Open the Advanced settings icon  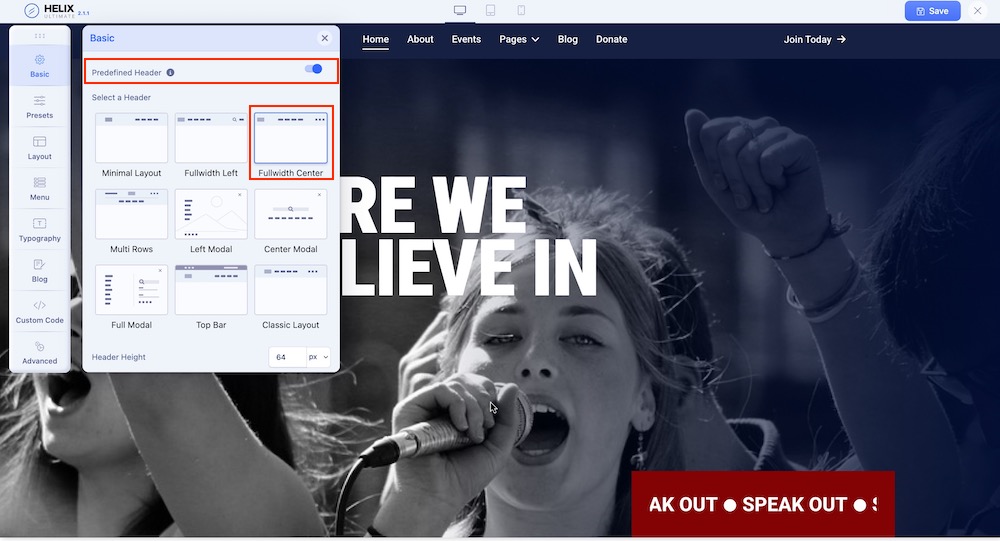click(39, 352)
